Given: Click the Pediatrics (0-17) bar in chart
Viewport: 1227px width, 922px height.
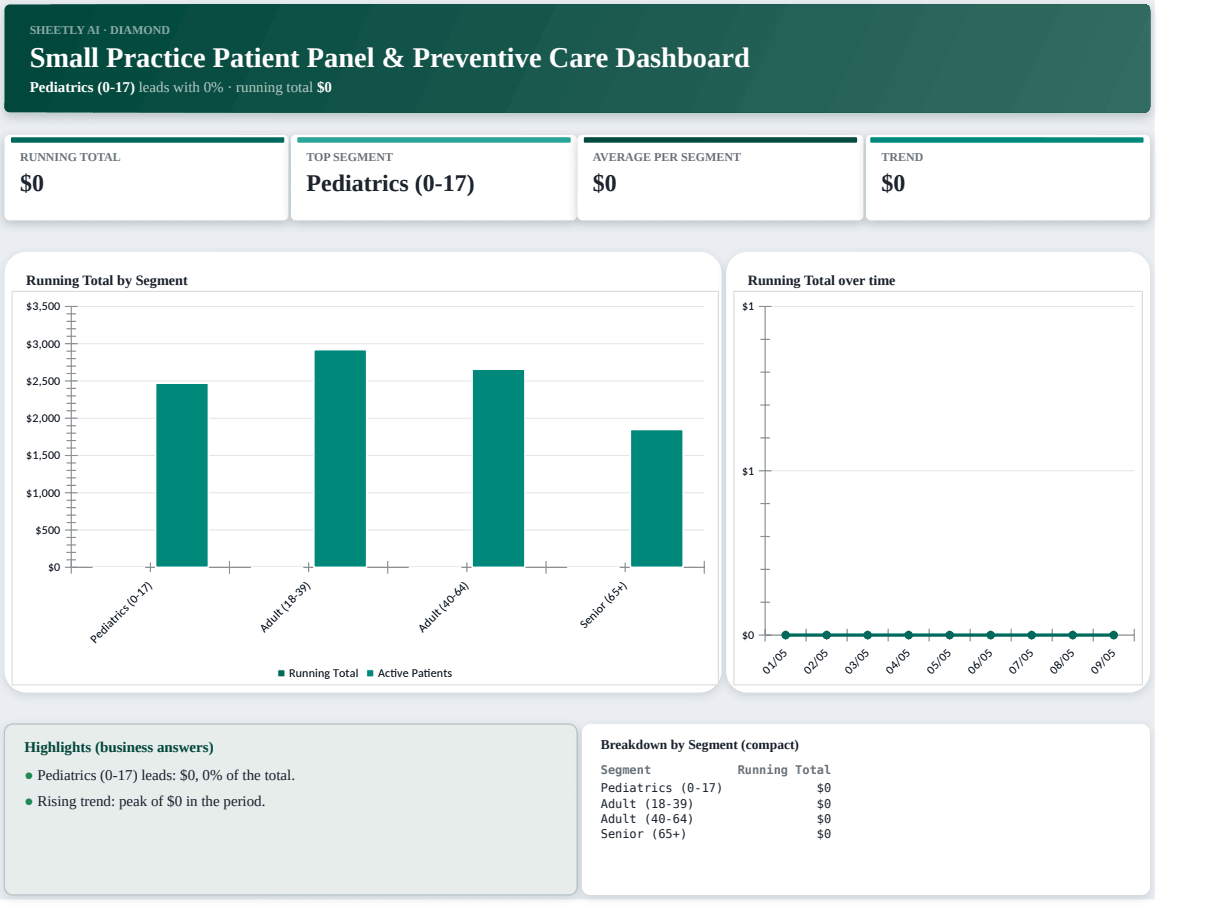Looking at the screenshot, I should tap(182, 475).
